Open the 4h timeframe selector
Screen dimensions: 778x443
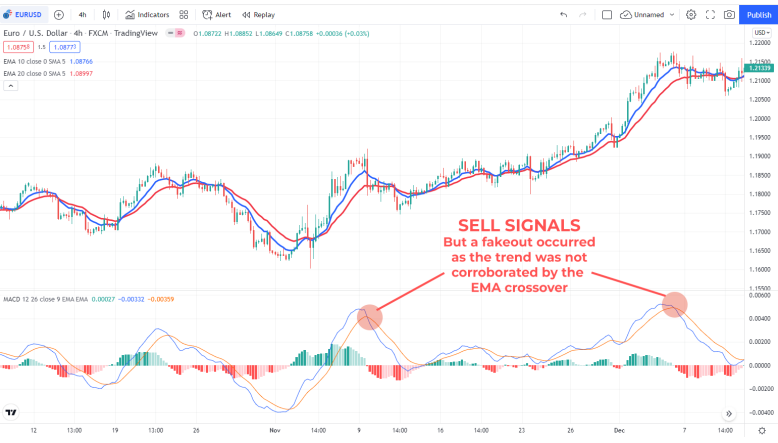pos(82,15)
